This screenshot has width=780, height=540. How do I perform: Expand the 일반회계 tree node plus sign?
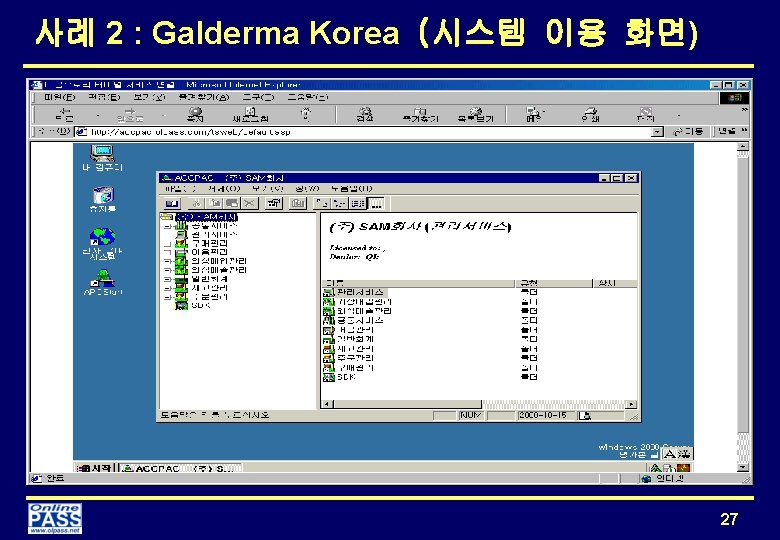click(168, 279)
